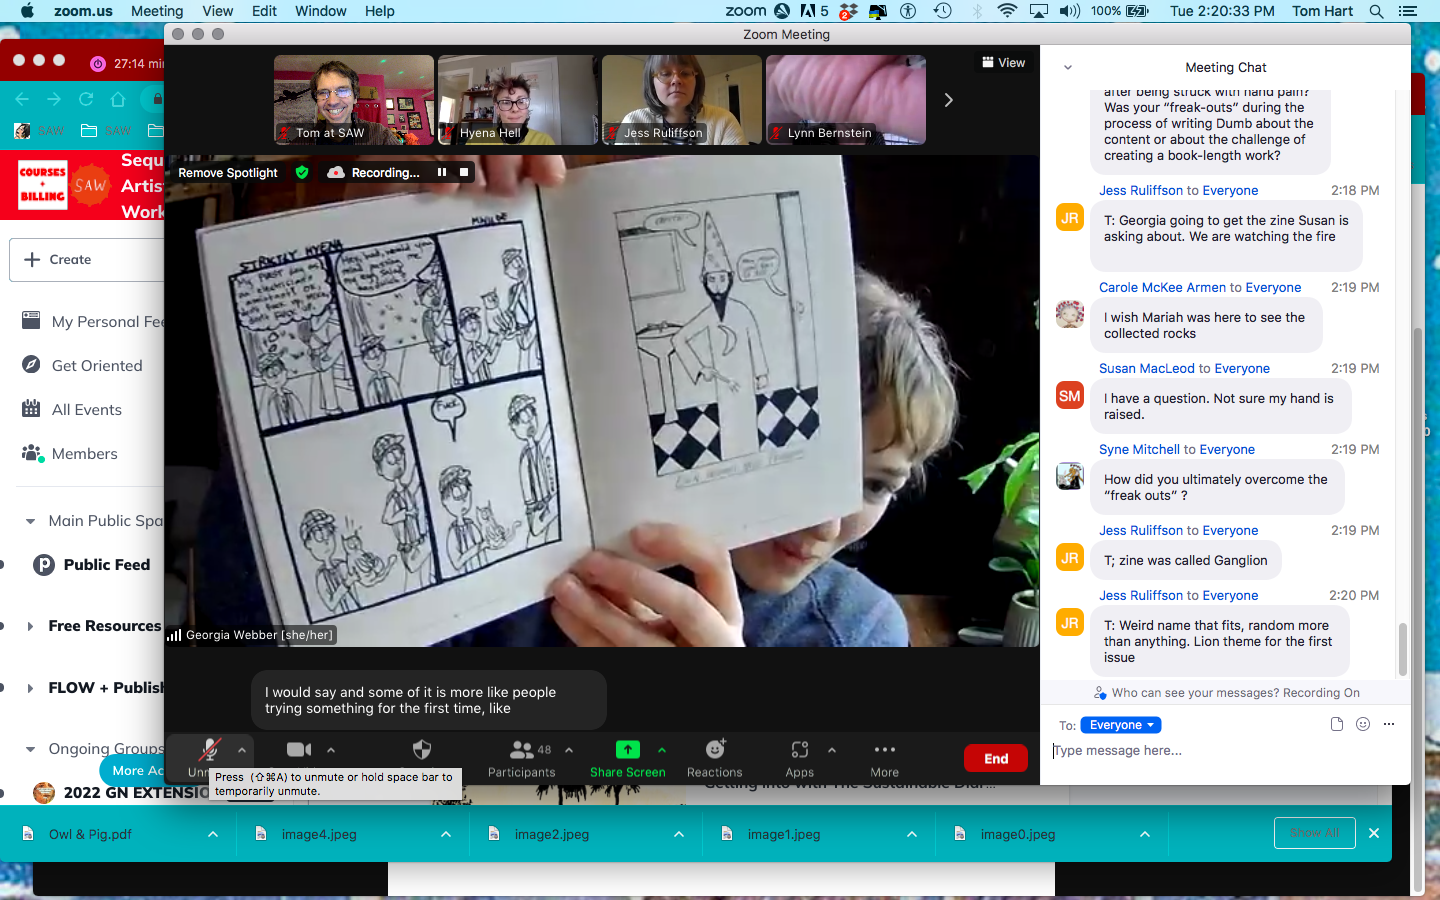Expand the FLOW + Publish section
This screenshot has width=1440, height=900.
click(x=30, y=688)
